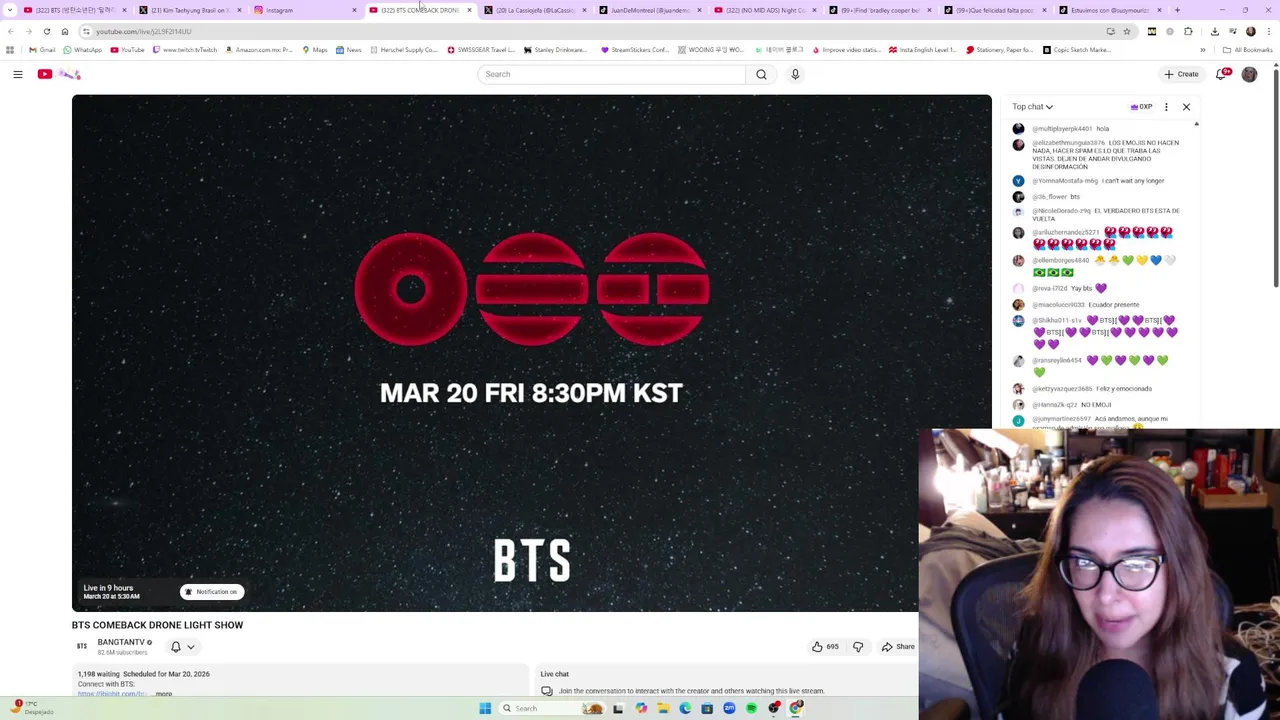This screenshot has height=720, width=1280.
Task: Open Windows Start menu
Action: pos(485,708)
